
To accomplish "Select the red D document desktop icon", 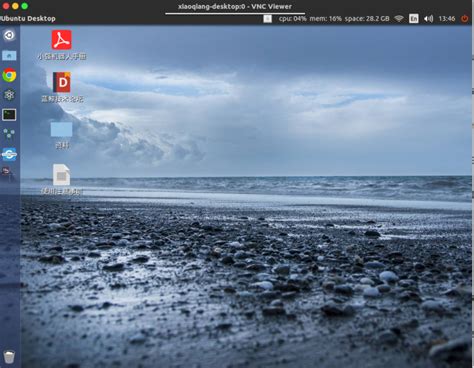I will (62, 87).
